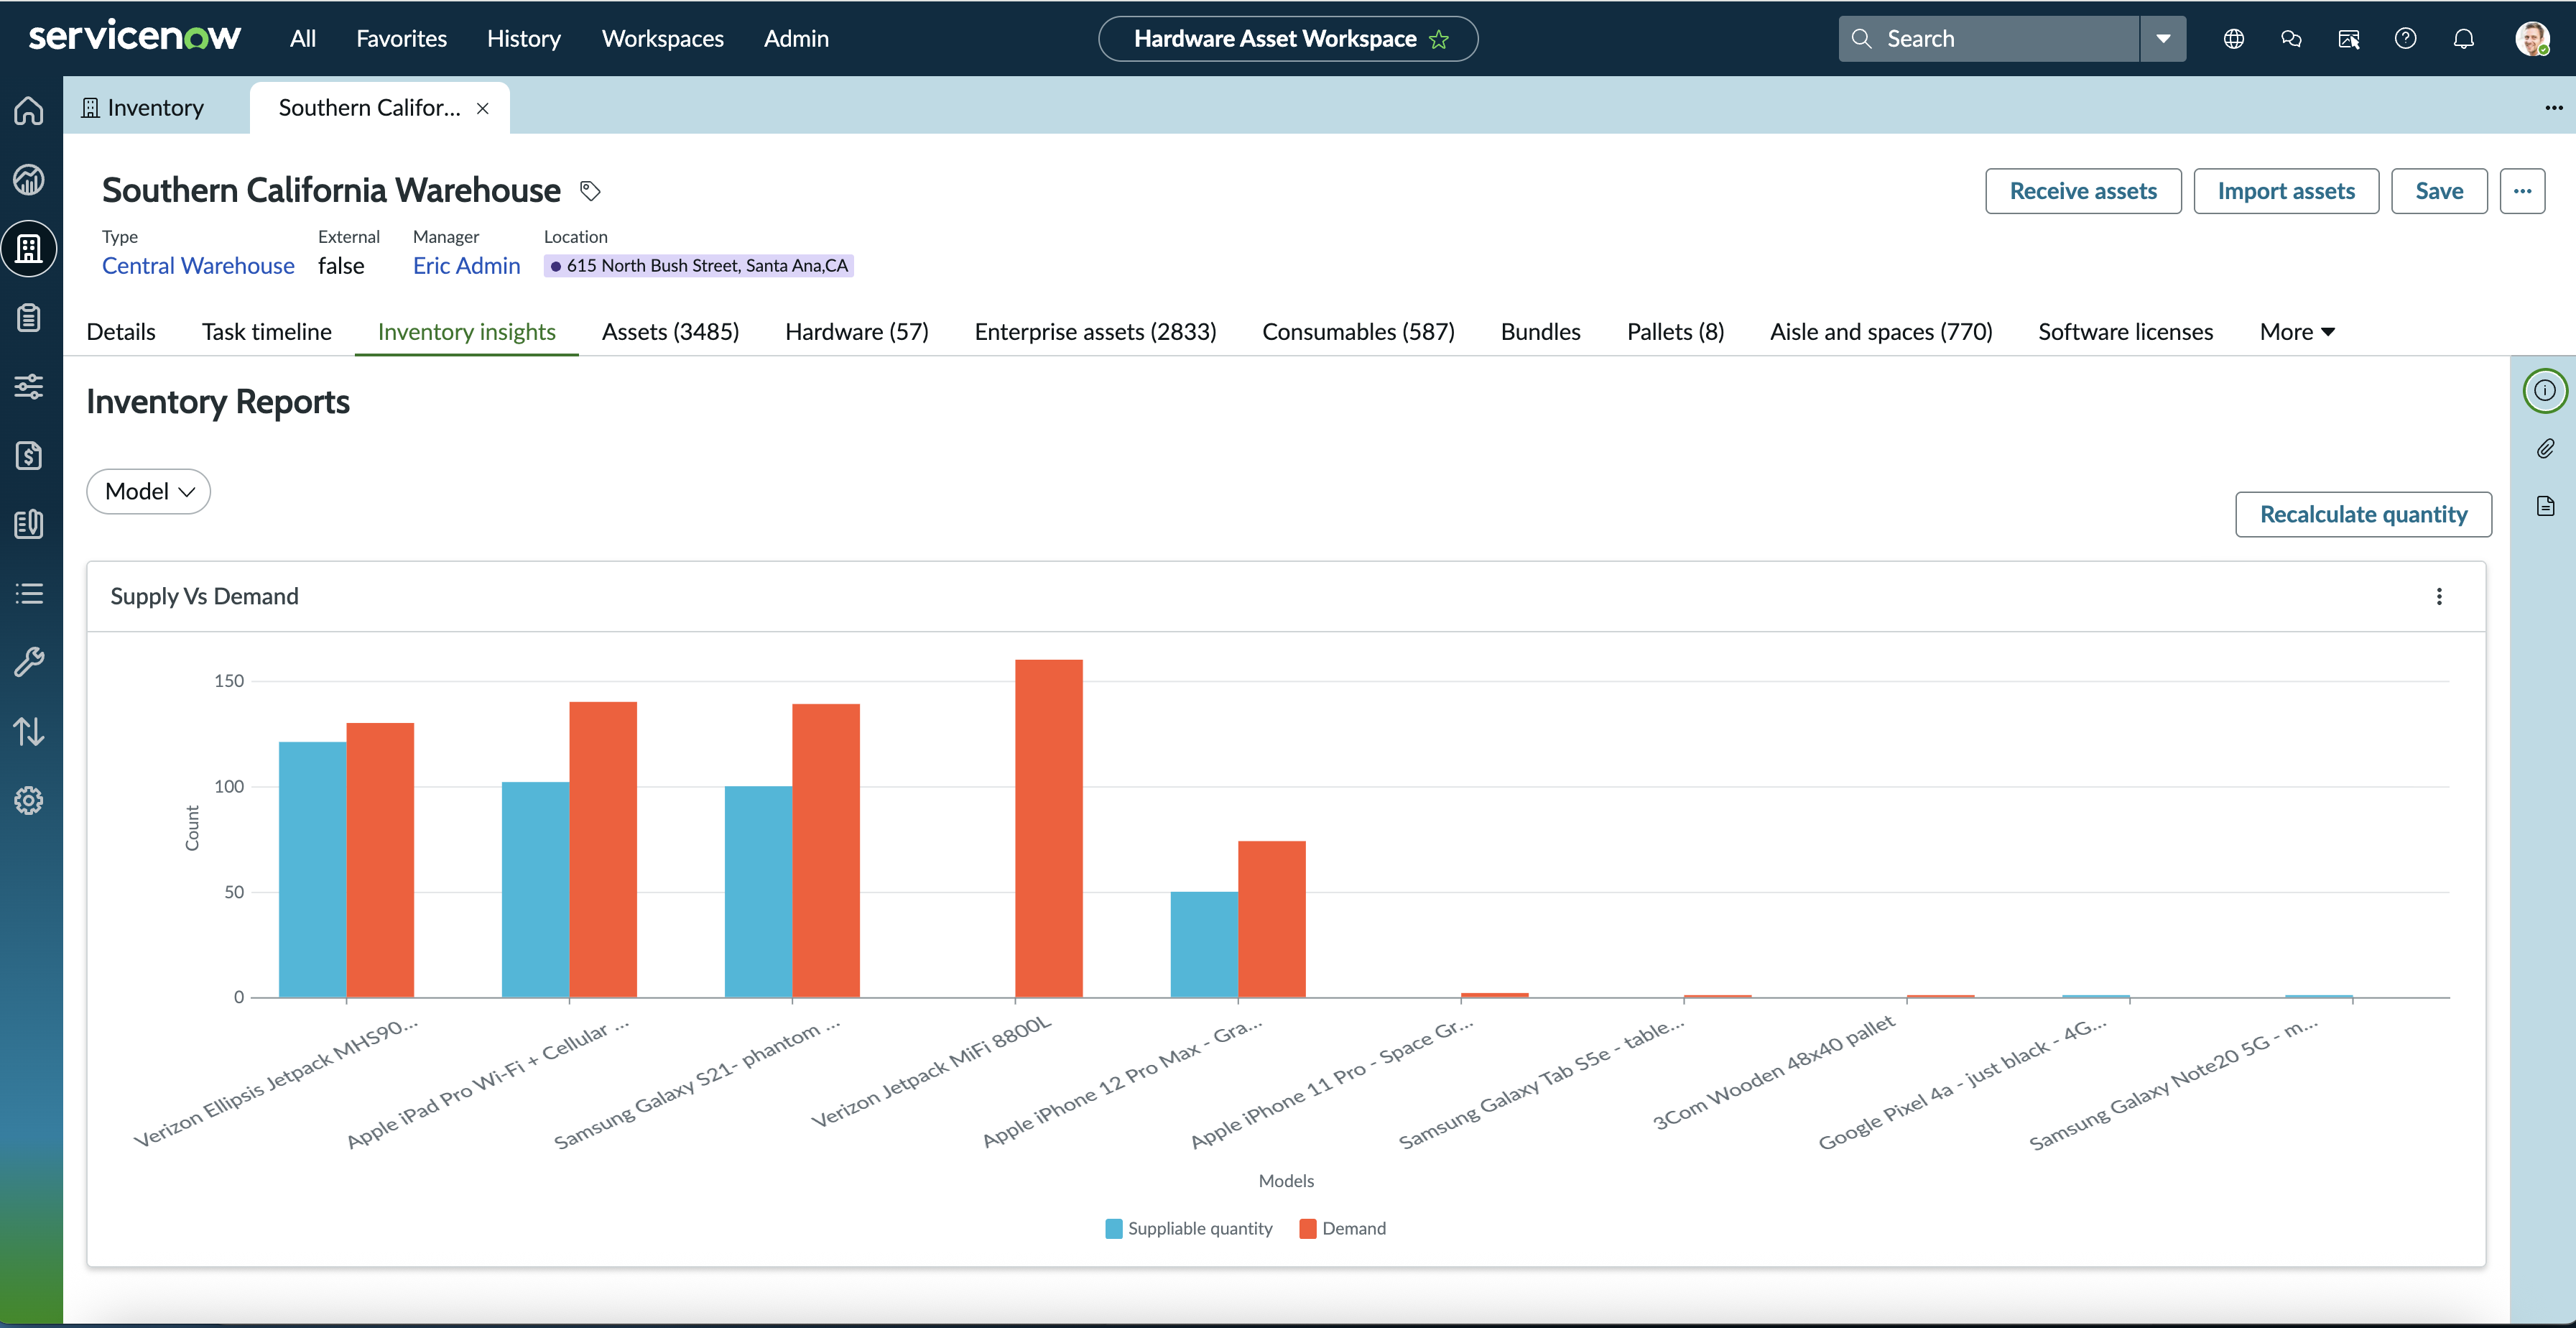This screenshot has width=2576, height=1328.
Task: Switch to Aisle and spaces (770) tab
Action: click(x=1882, y=332)
